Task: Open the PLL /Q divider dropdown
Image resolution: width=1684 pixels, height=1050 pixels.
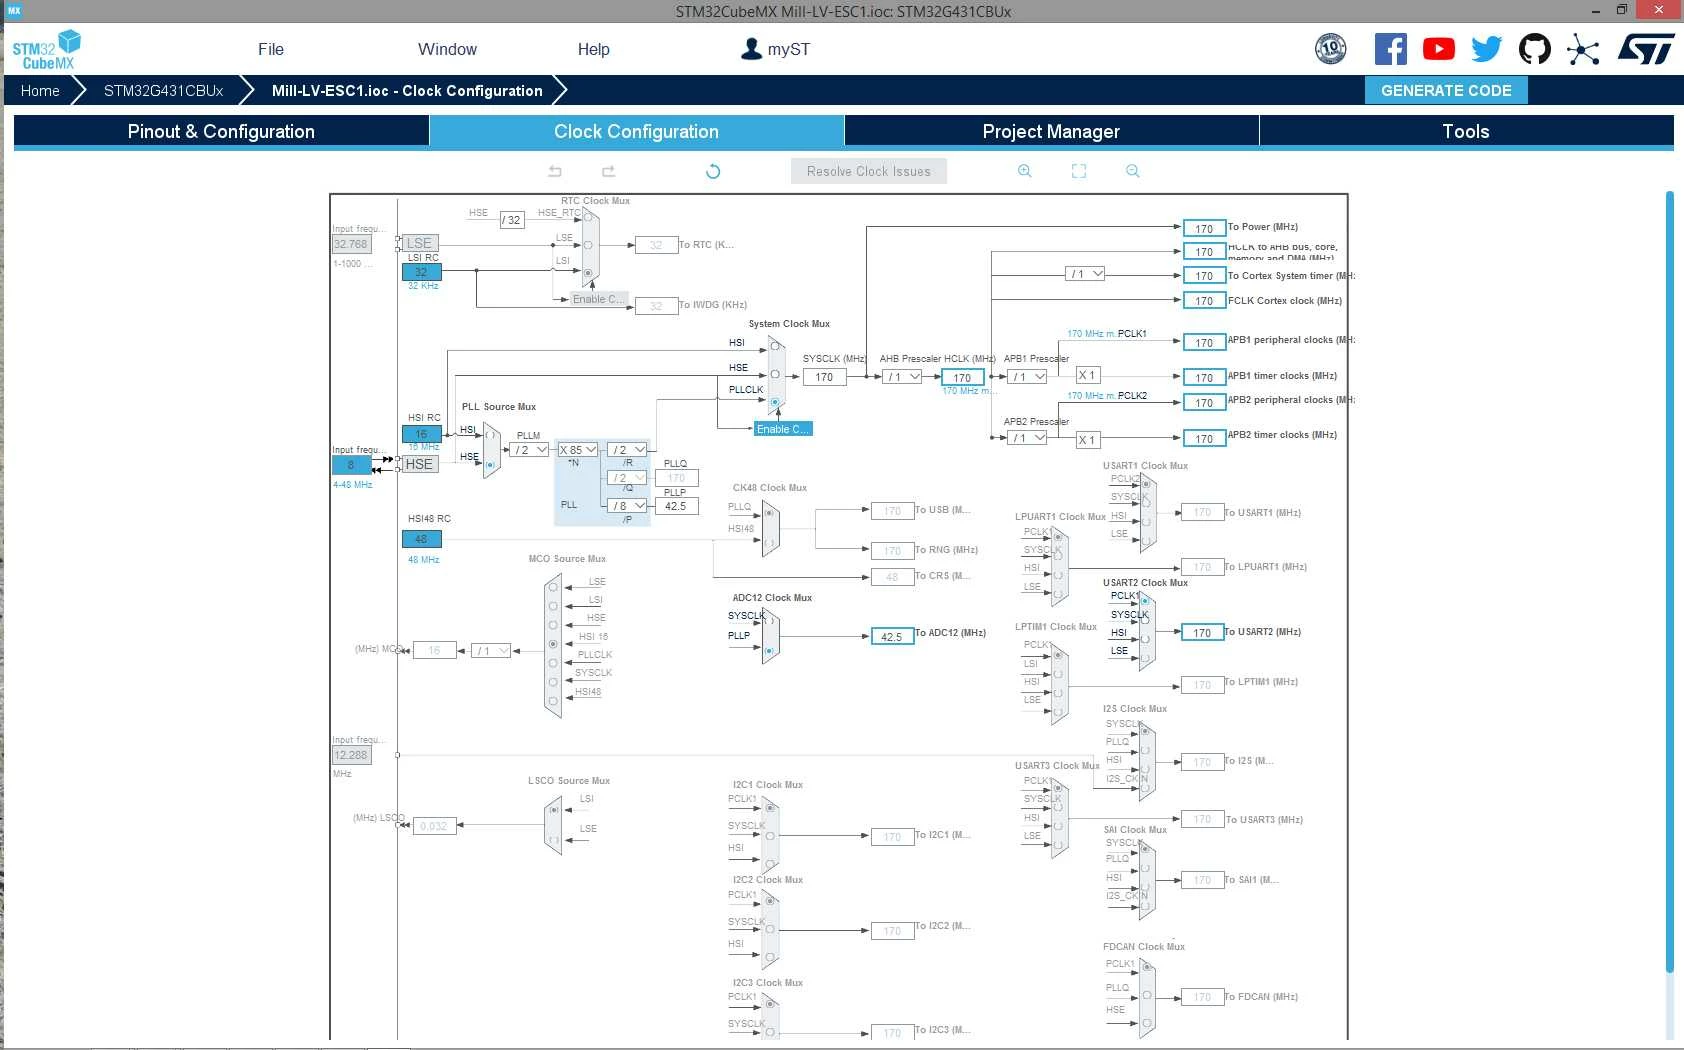Action: [628, 478]
